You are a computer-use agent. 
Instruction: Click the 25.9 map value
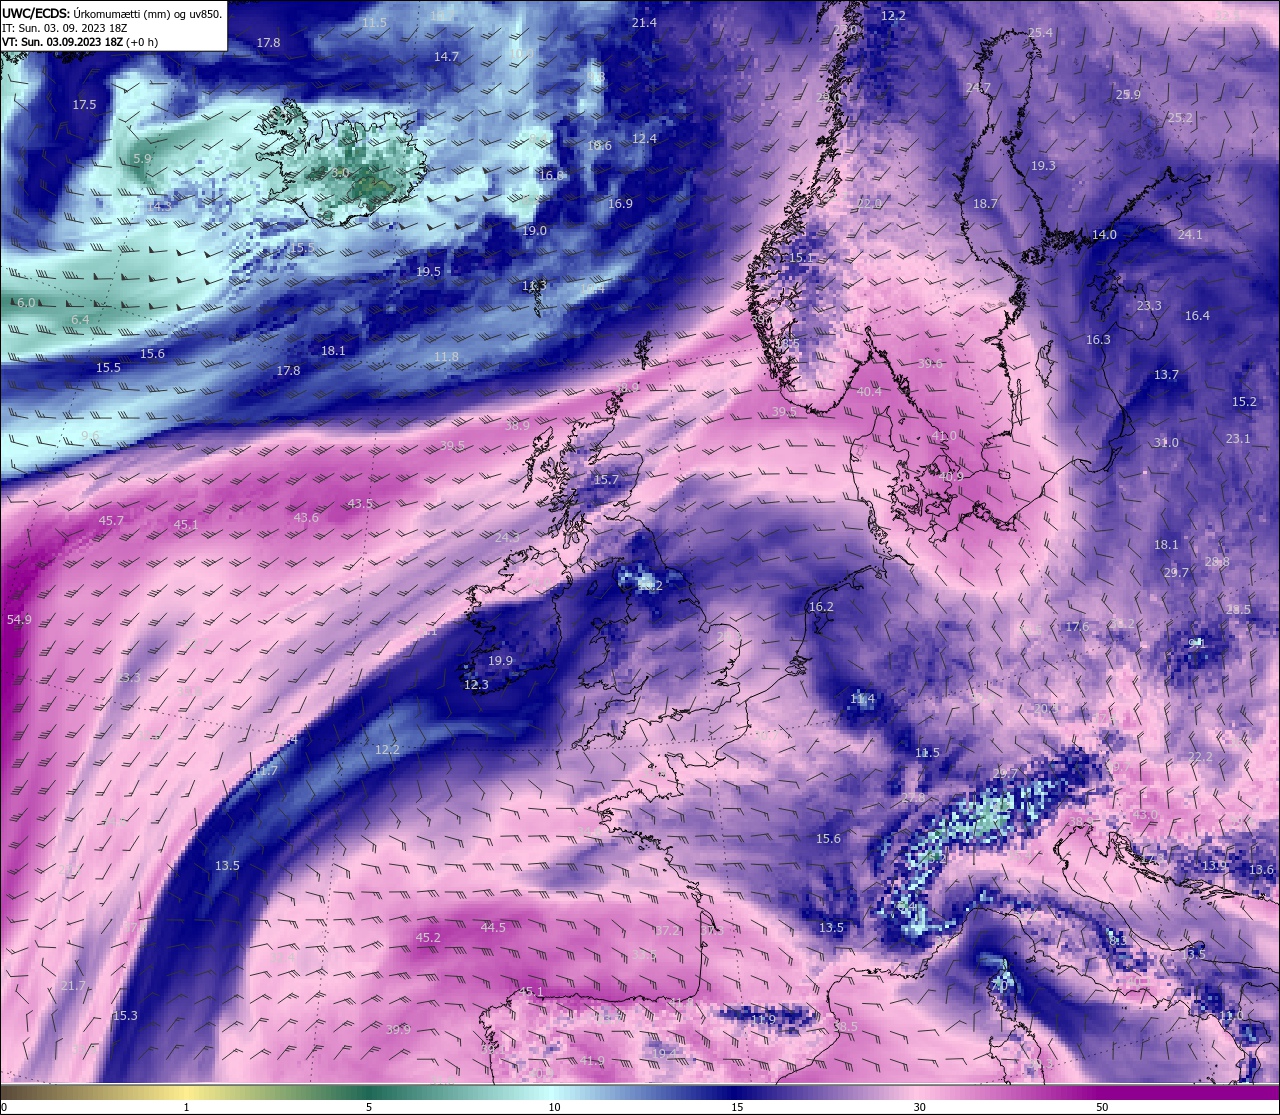coord(1128,95)
